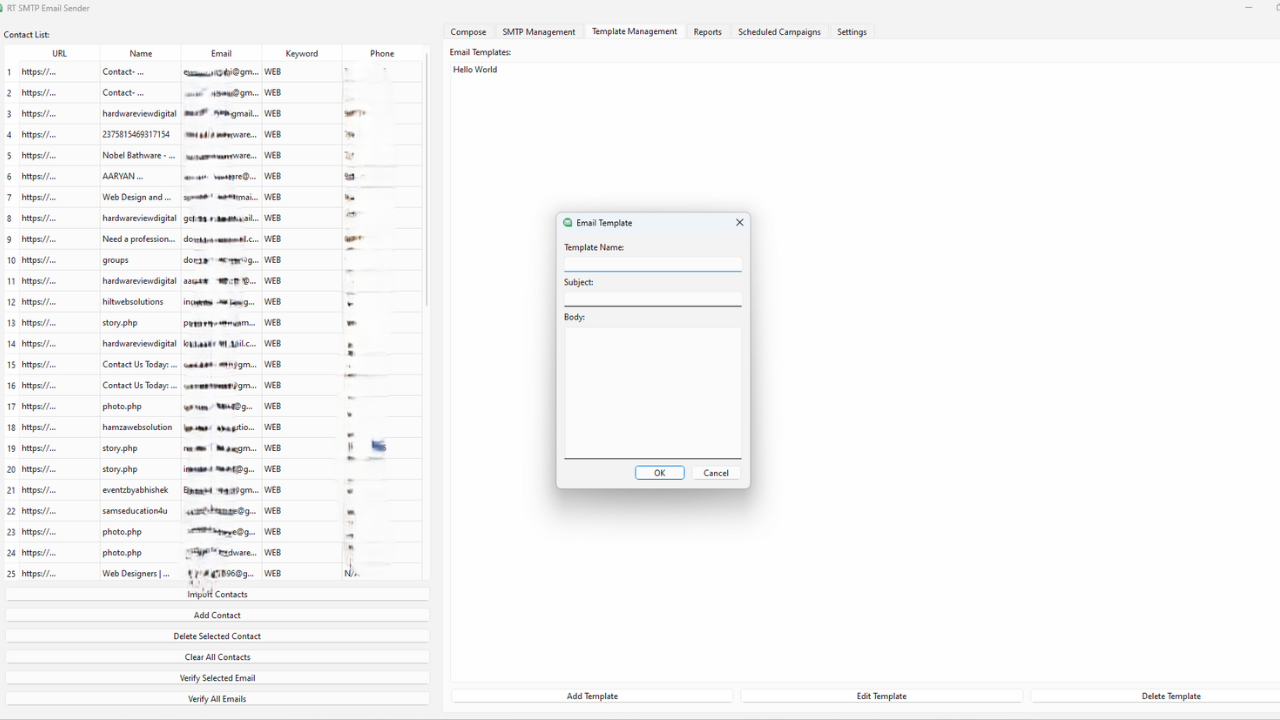Screen dimensions: 1280x720
Task: Open the Scheduled Campaigns tab
Action: point(779,31)
